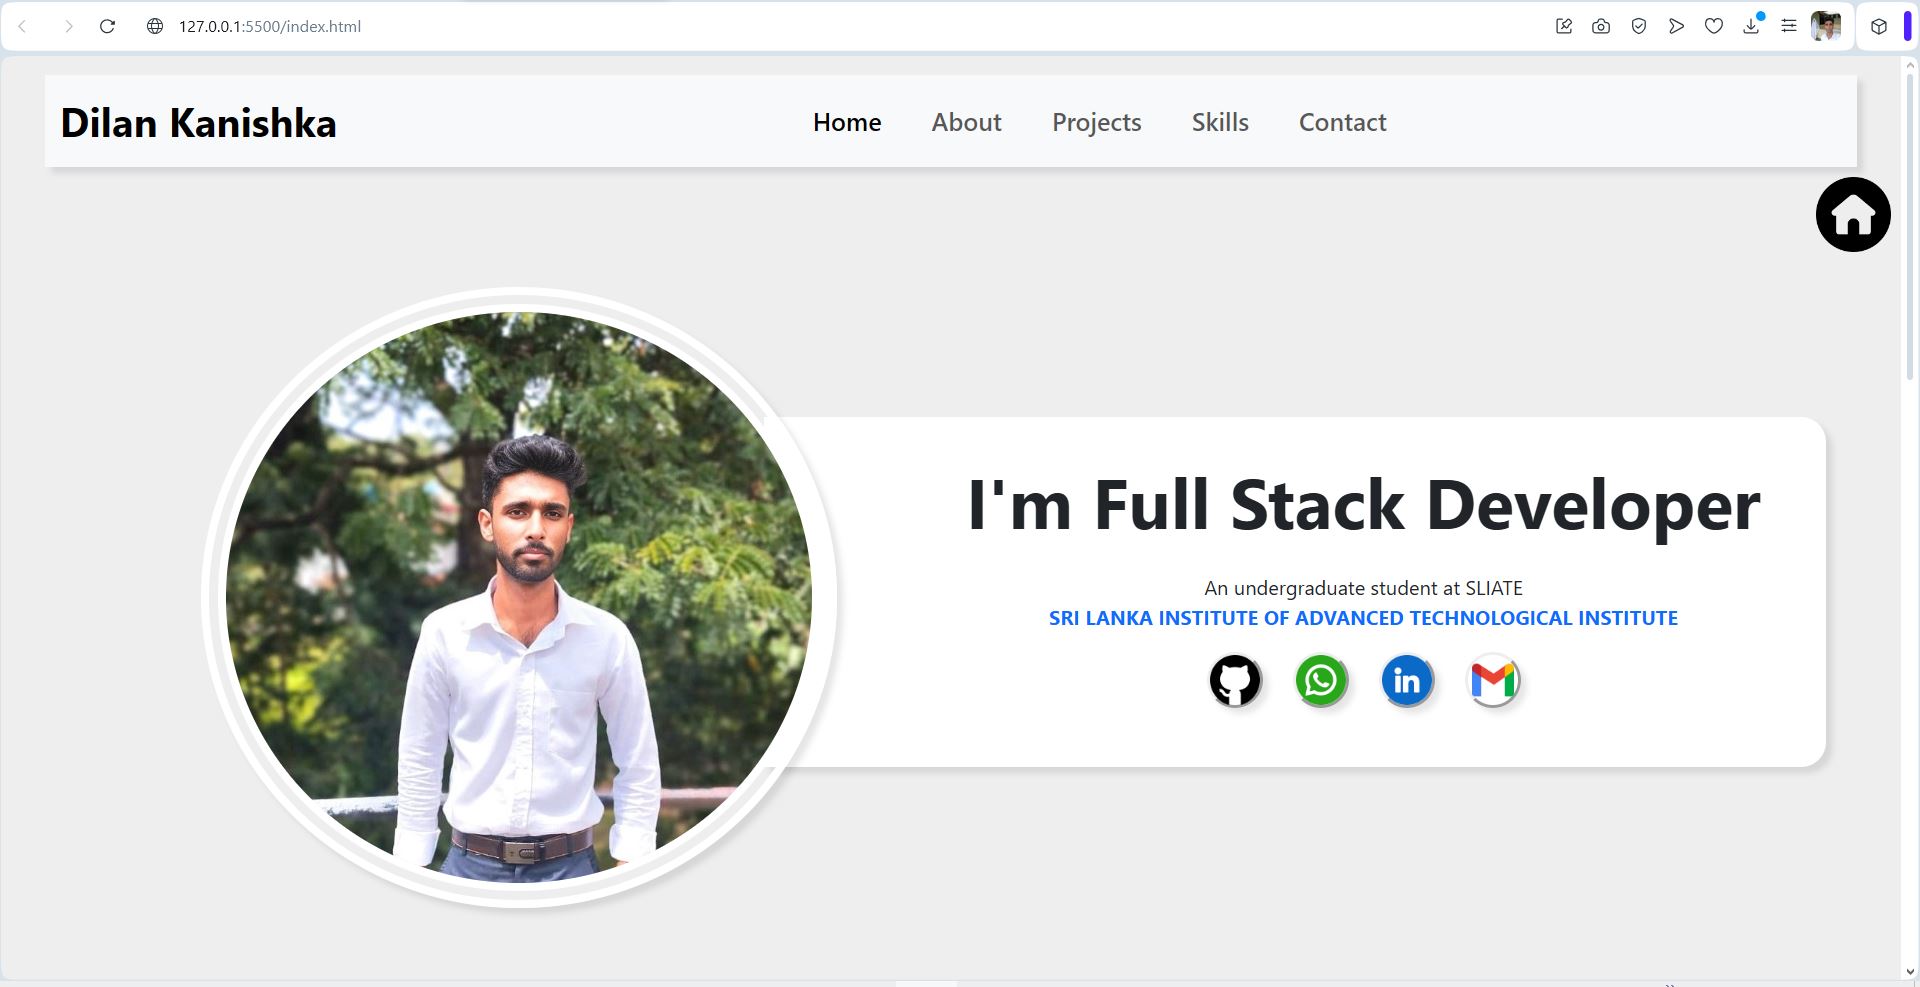Click the scrollbar down arrow
Viewport: 1920px width, 987px height.
point(1910,971)
